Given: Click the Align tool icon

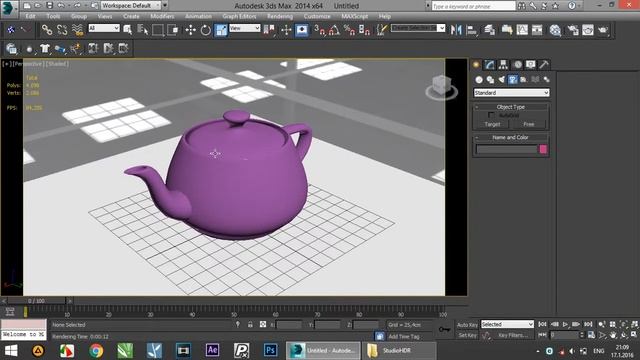Looking at the screenshot, I should tap(471, 30).
